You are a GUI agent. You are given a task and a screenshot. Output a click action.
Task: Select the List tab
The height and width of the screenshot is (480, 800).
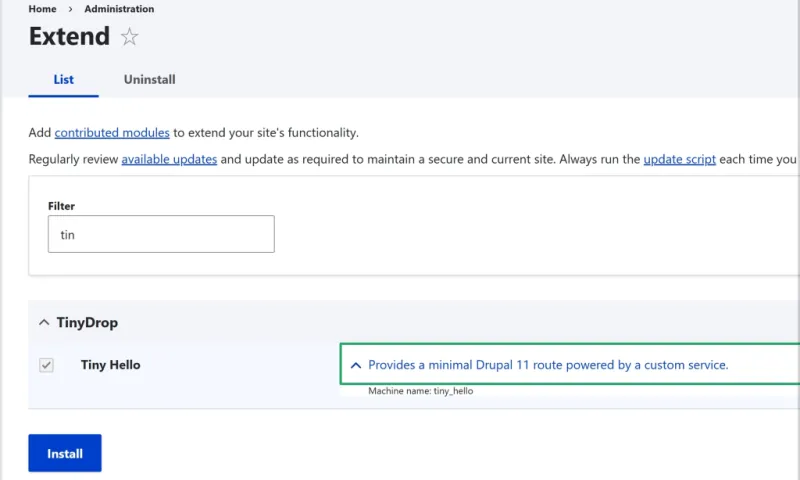click(x=63, y=80)
